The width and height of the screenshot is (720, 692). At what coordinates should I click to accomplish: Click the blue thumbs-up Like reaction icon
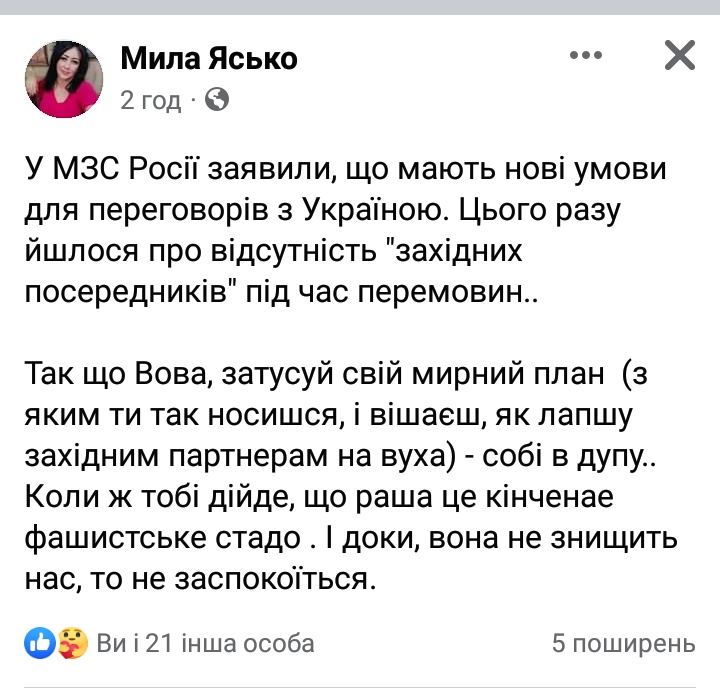[x=40, y=643]
